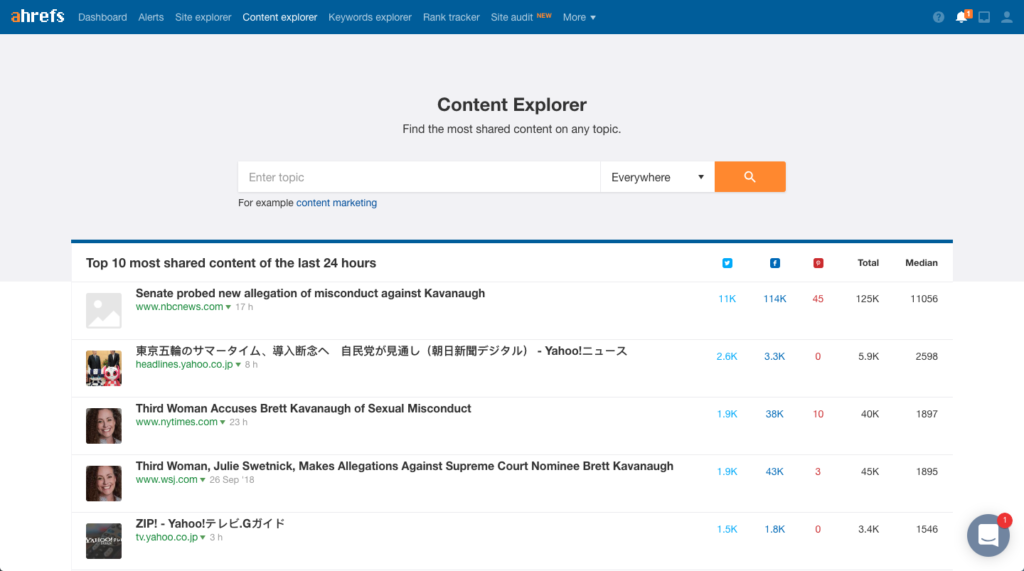Open the Julie Swetnick allegations article
Image resolution: width=1024 pixels, height=571 pixels.
pyautogui.click(x=404, y=466)
